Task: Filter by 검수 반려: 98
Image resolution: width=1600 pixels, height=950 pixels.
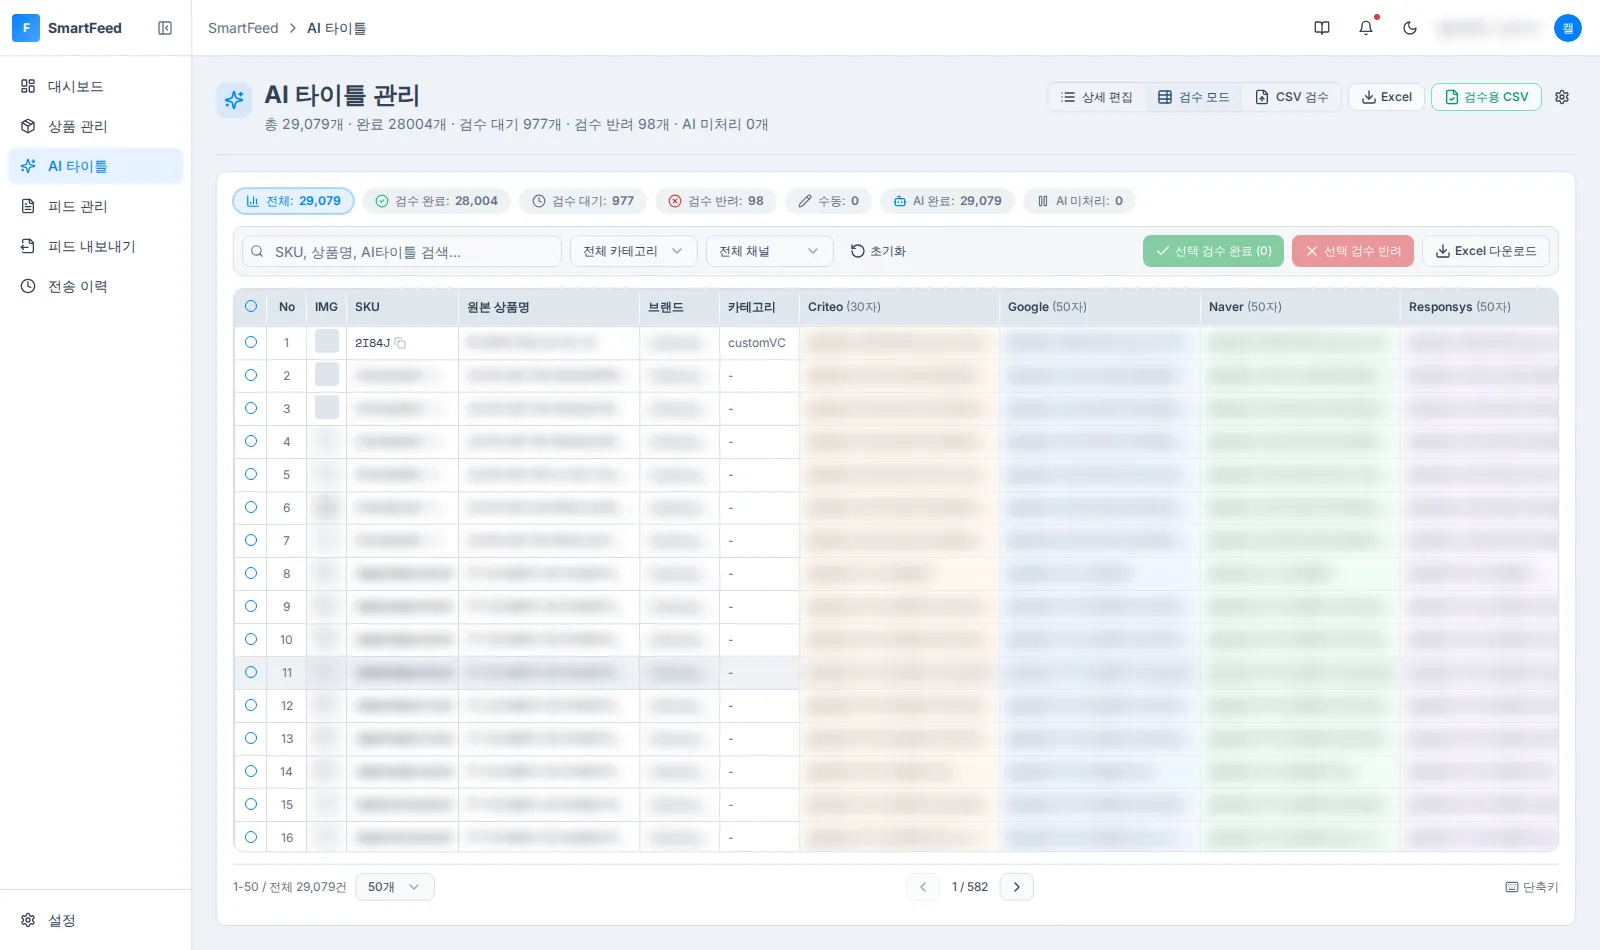Action: (x=716, y=201)
